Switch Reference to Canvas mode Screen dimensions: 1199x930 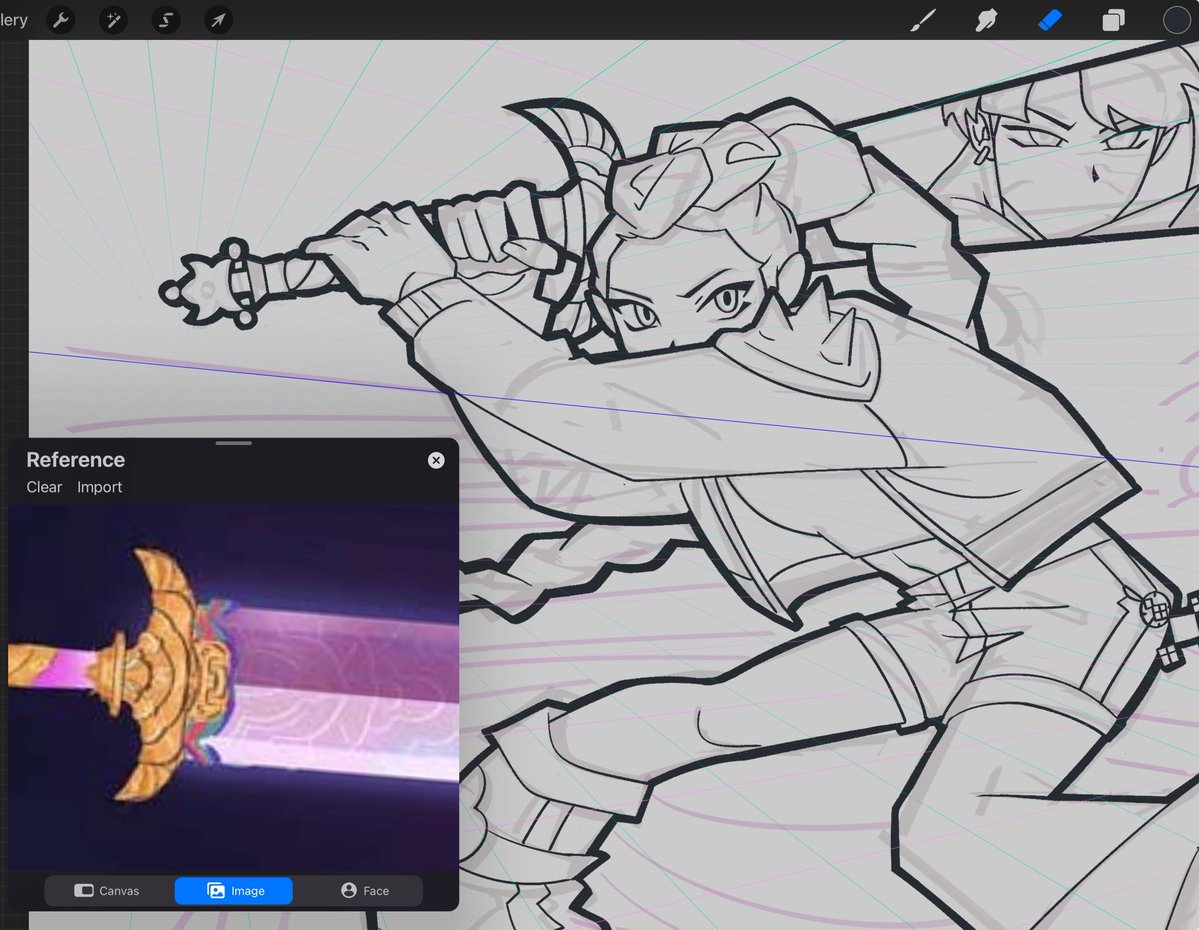tap(107, 890)
